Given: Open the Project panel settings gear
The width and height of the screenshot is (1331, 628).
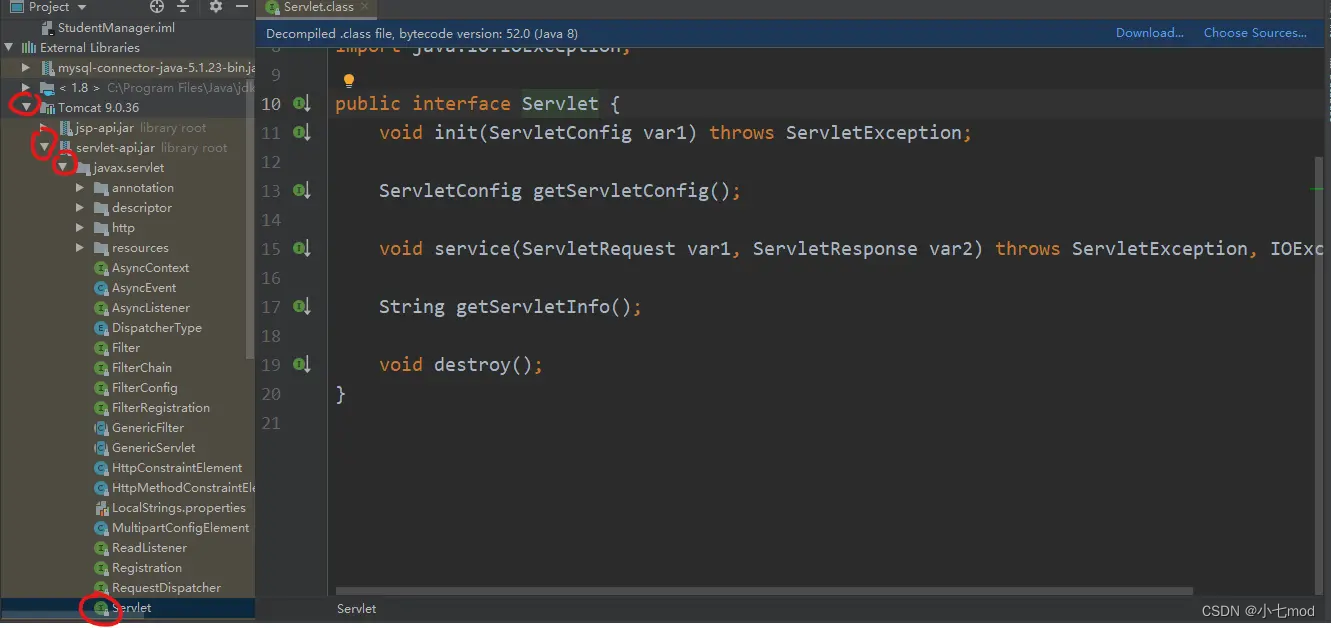Looking at the screenshot, I should (216, 7).
